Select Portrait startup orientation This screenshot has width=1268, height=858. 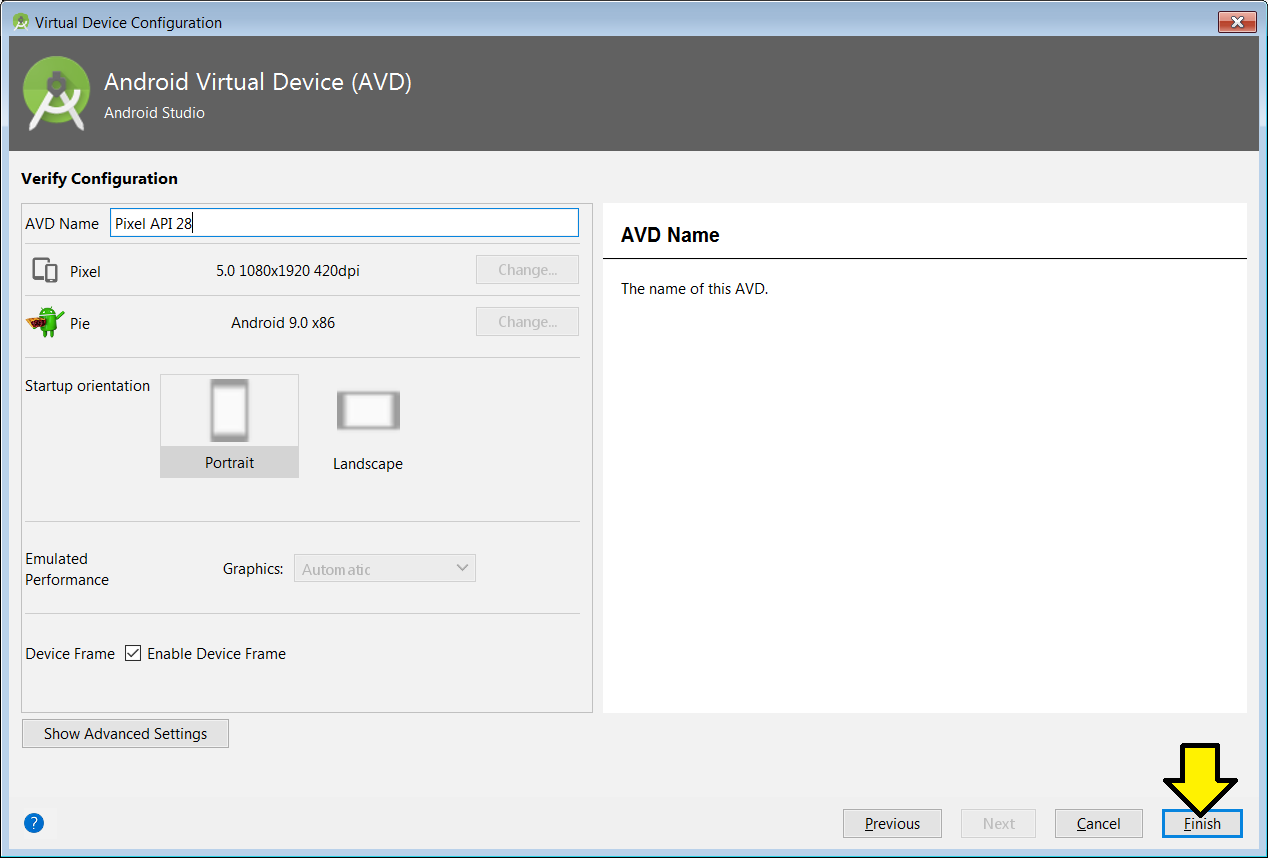point(229,425)
